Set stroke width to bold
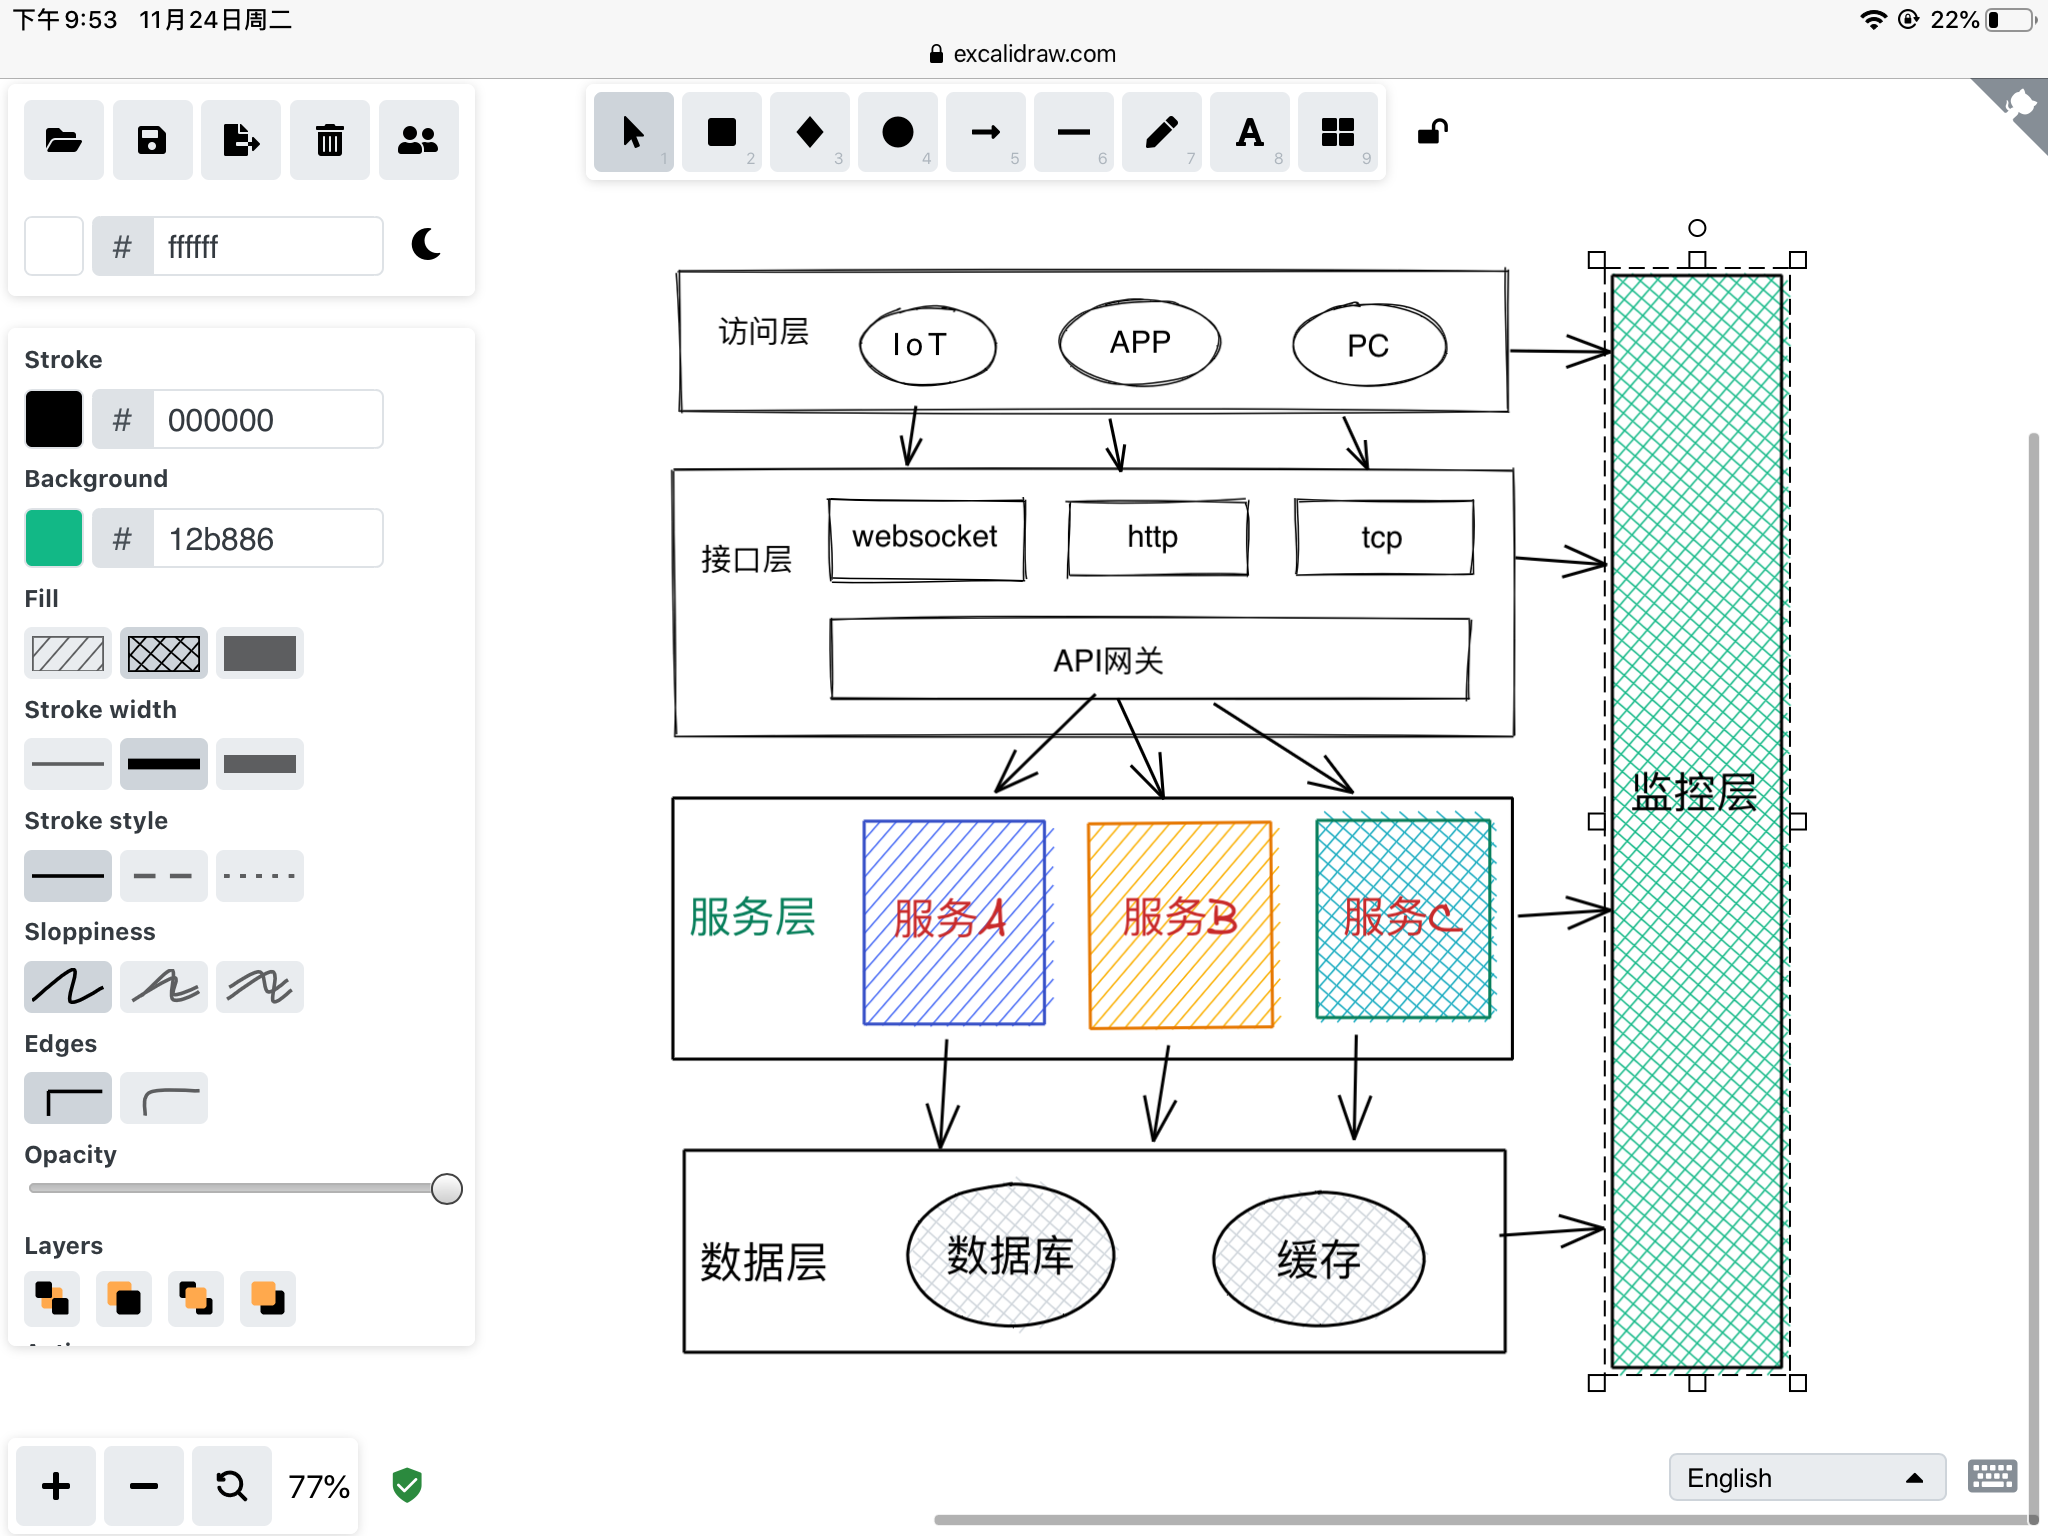Image resolution: width=2048 pixels, height=1536 pixels. coord(164,765)
